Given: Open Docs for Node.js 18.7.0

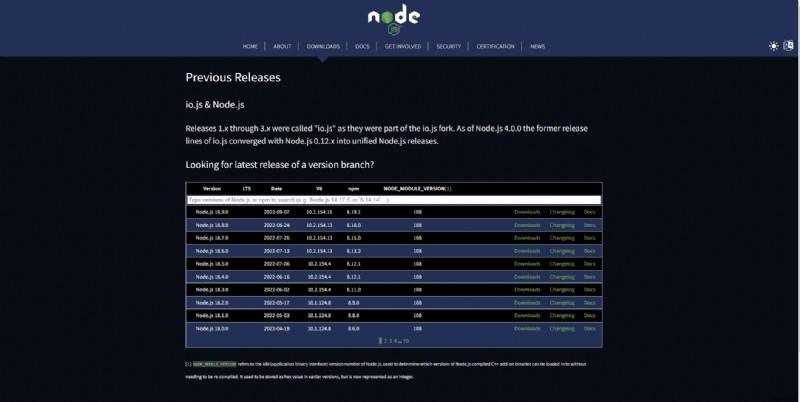Looking at the screenshot, I should tap(590, 238).
